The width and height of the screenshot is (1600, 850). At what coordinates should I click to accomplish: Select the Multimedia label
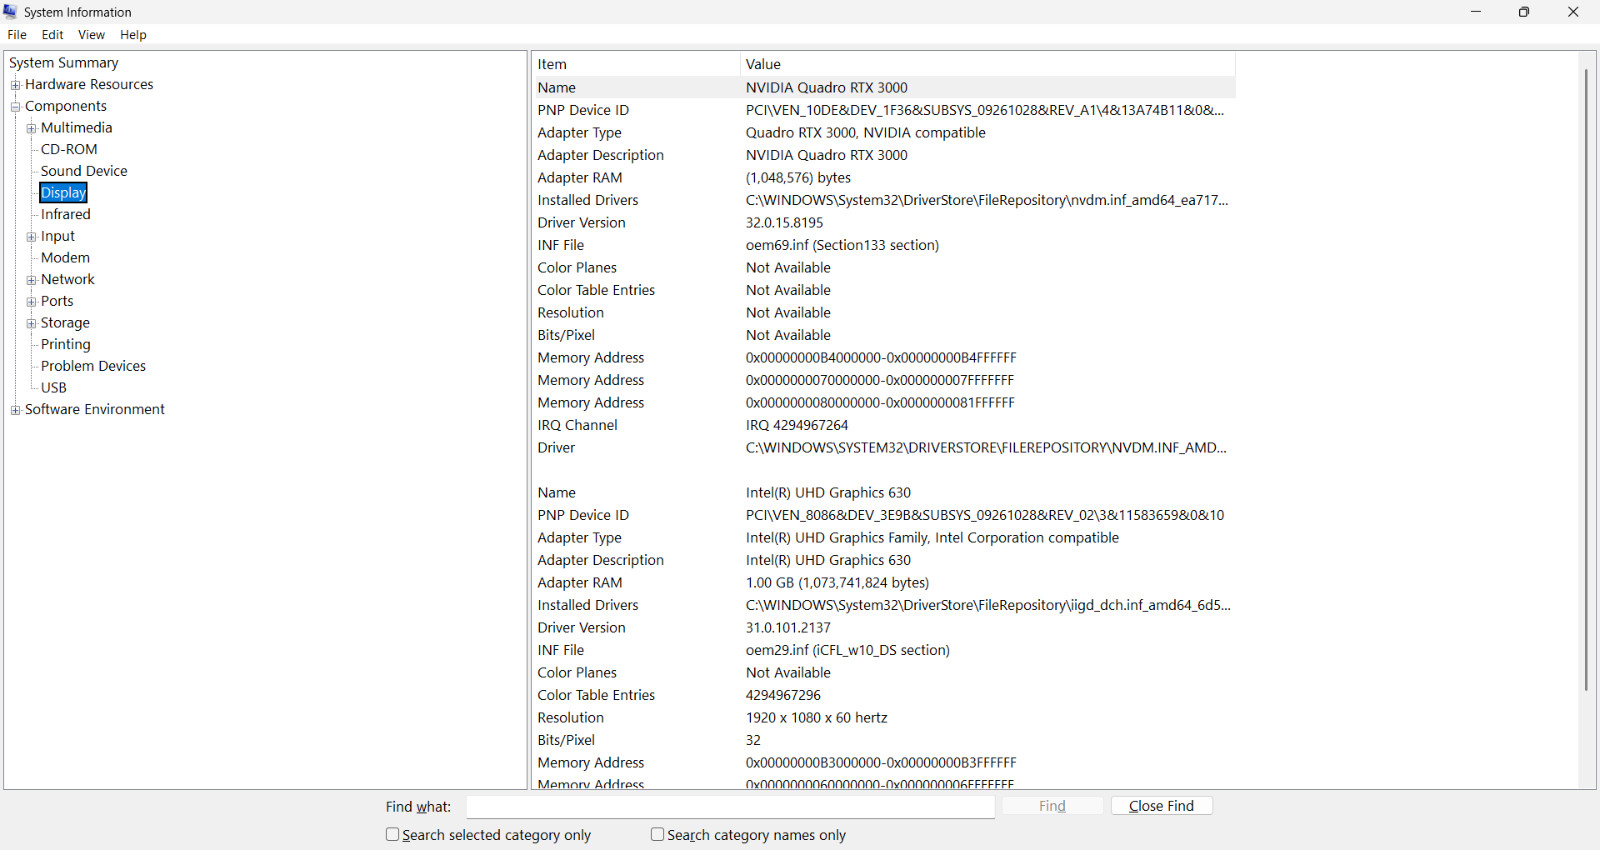click(x=76, y=128)
